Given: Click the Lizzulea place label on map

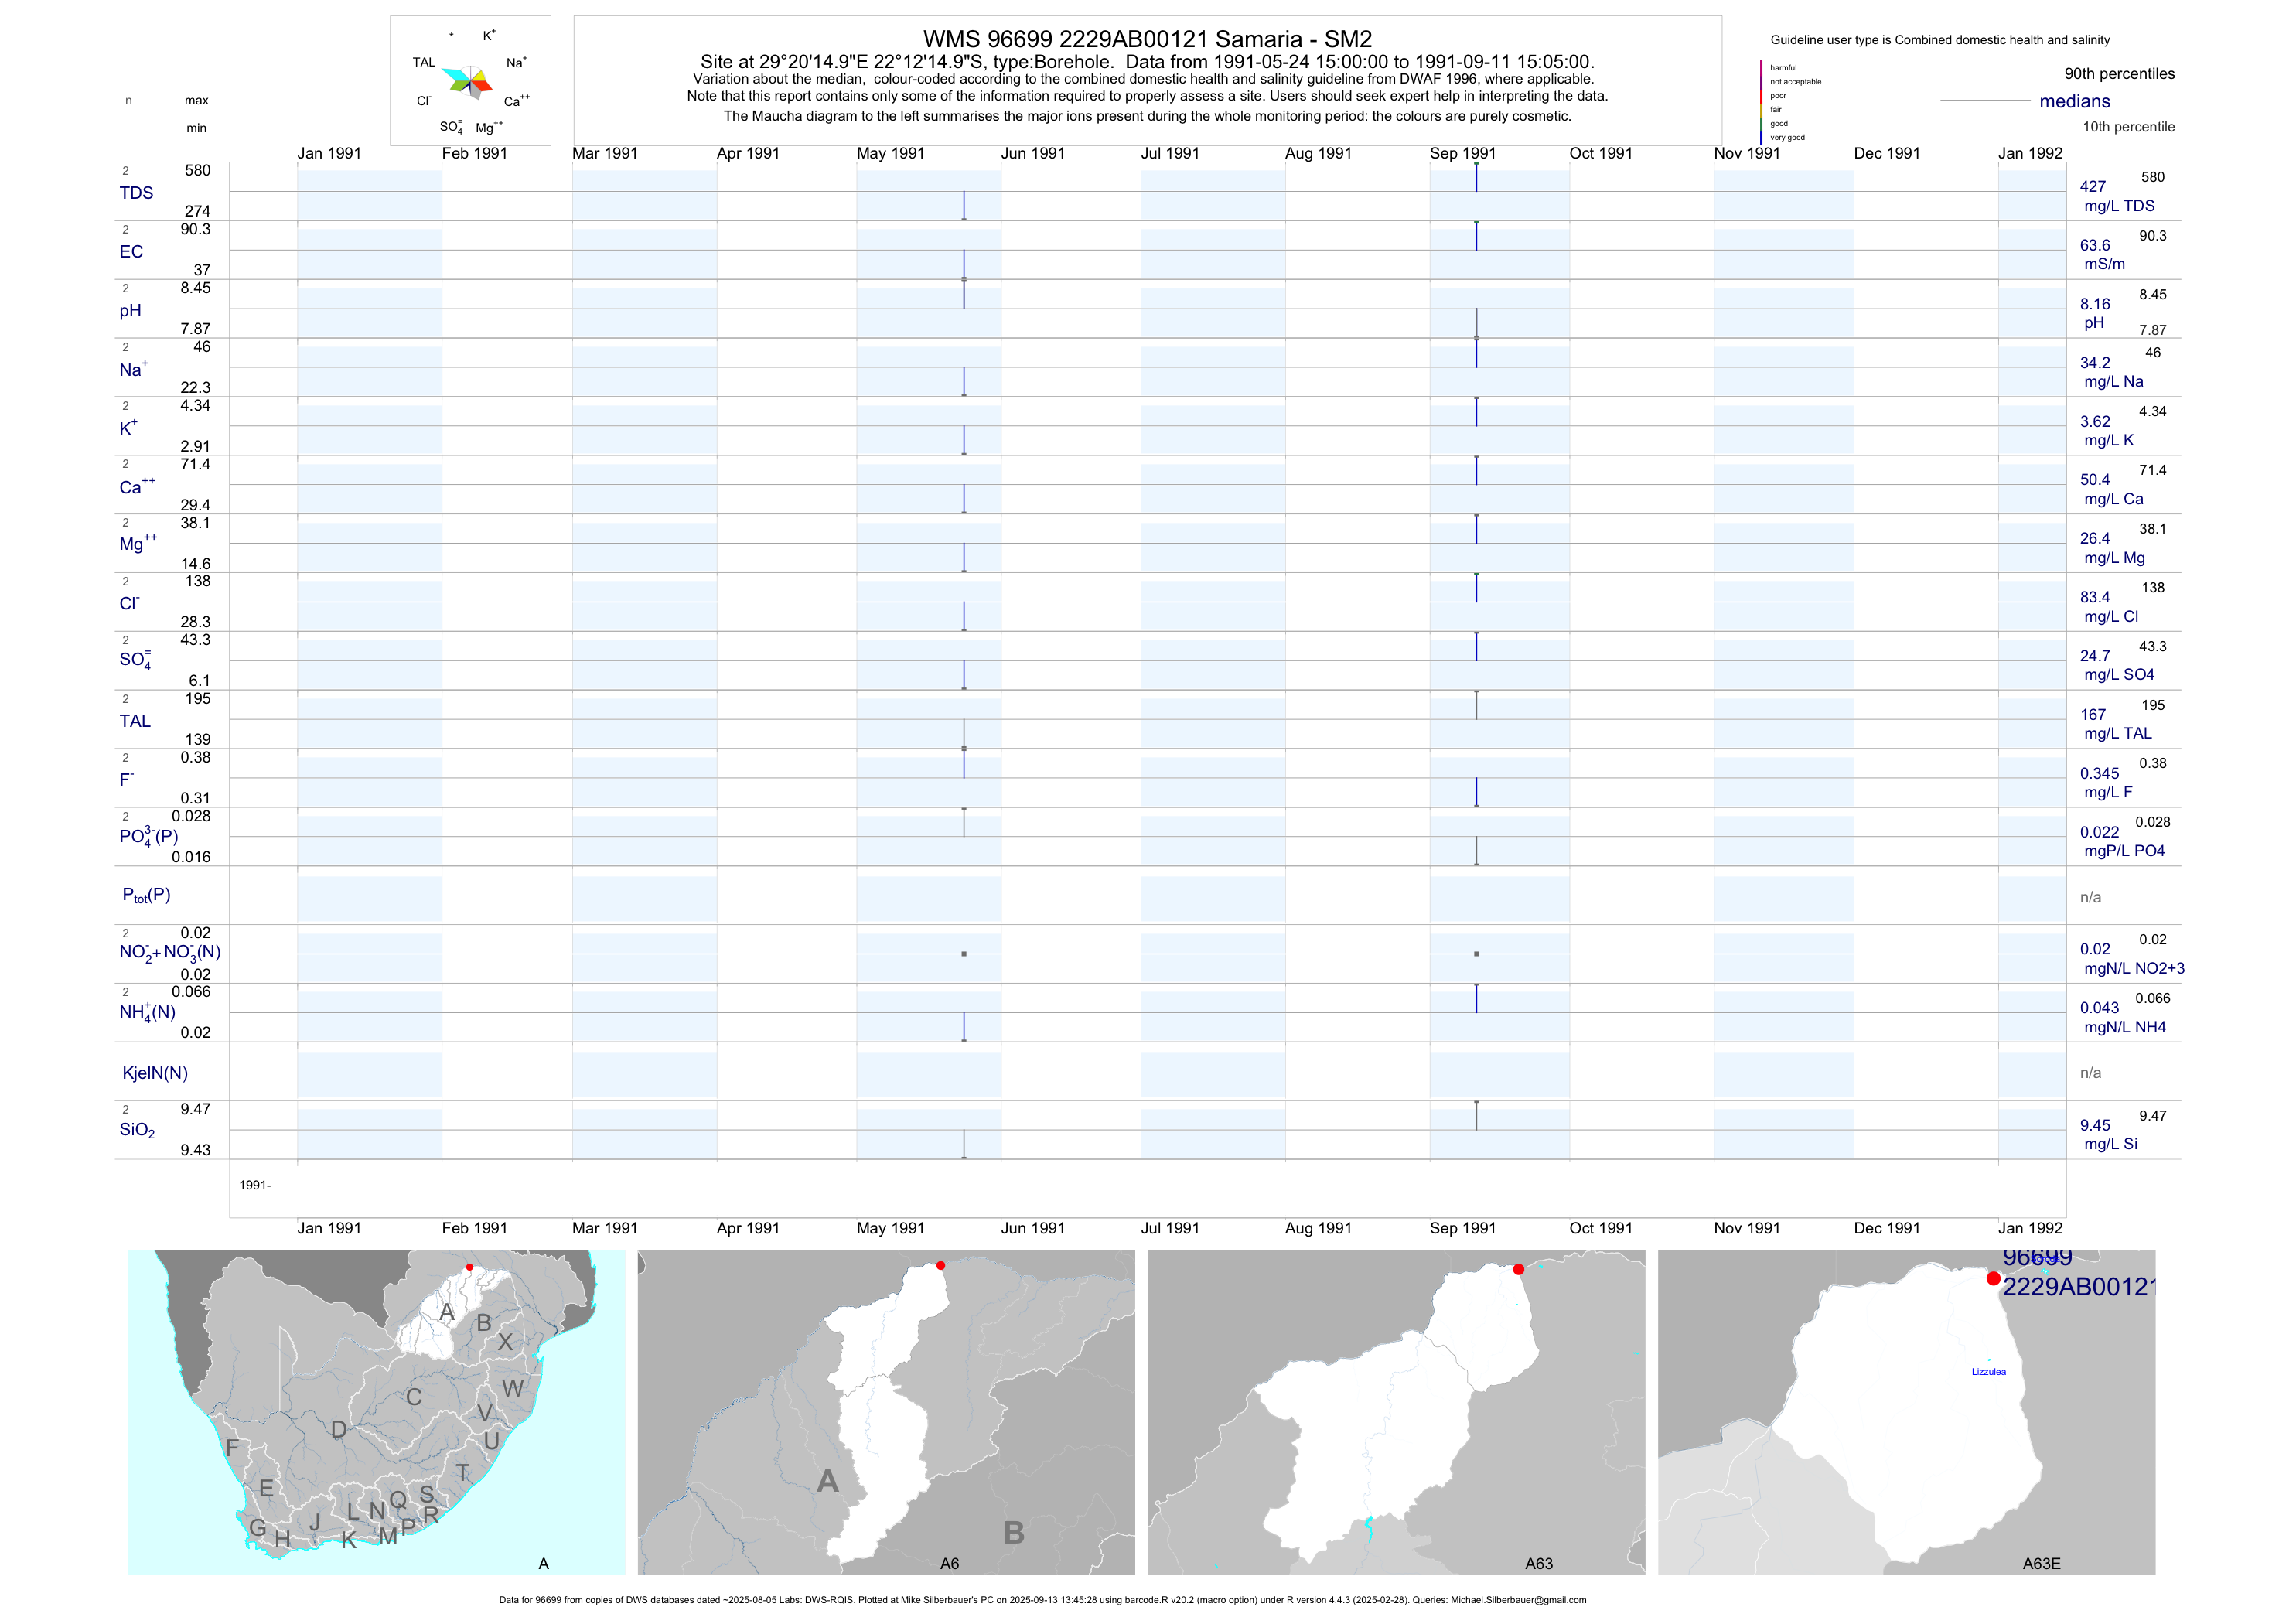Looking at the screenshot, I should 1988,1372.
